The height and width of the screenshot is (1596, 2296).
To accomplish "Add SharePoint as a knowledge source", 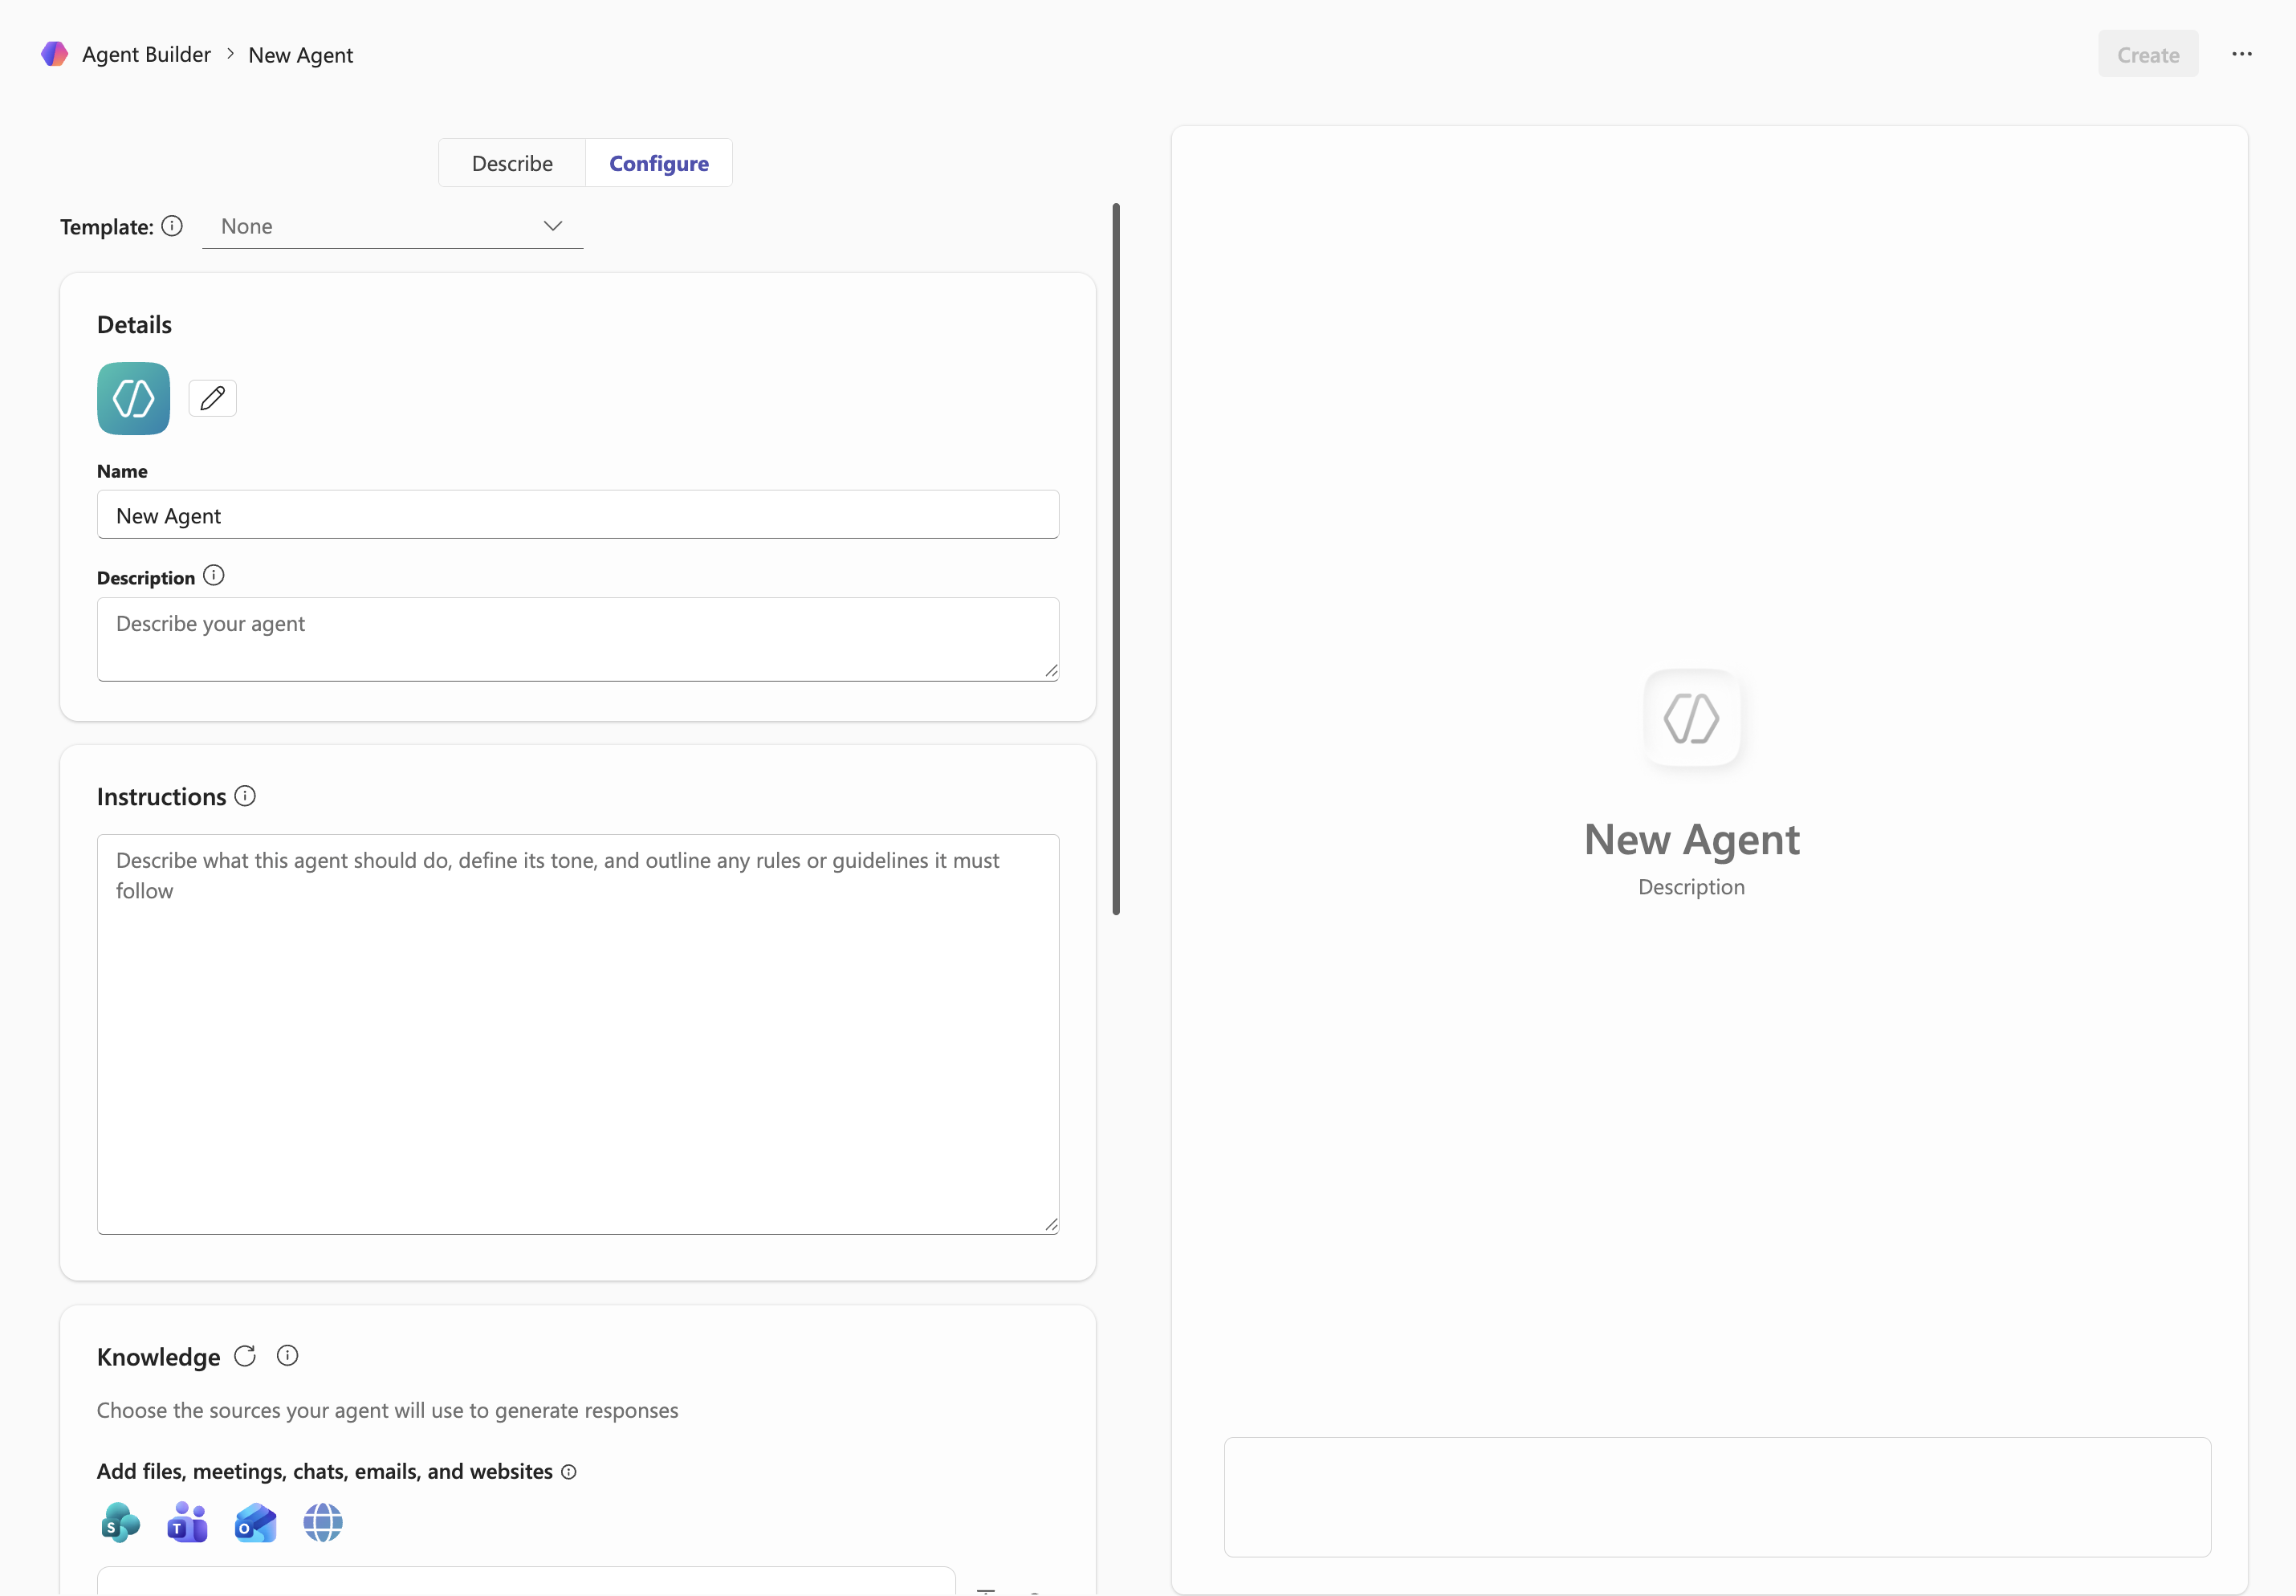I will pos(120,1523).
